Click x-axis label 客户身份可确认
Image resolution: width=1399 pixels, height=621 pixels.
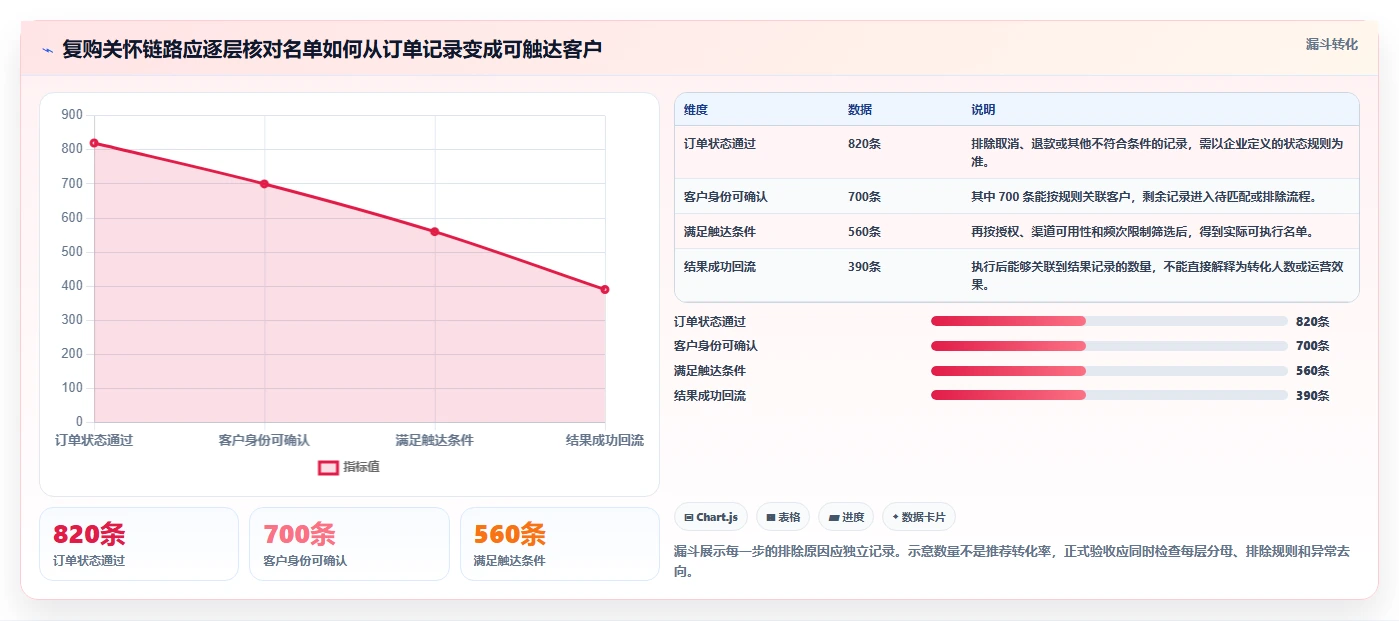pos(264,440)
